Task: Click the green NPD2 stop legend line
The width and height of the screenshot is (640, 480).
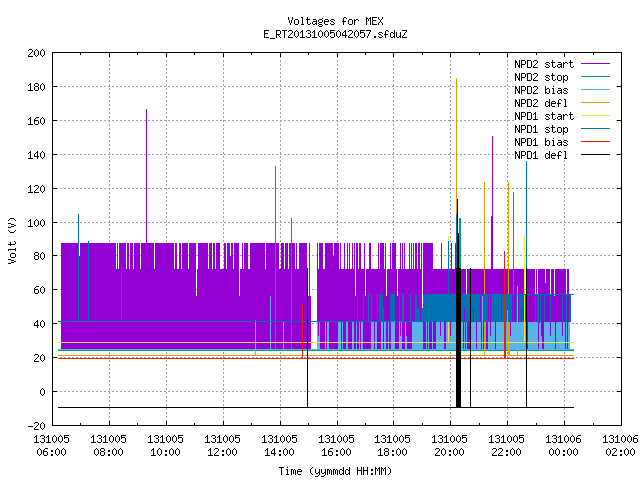Action: point(595,77)
